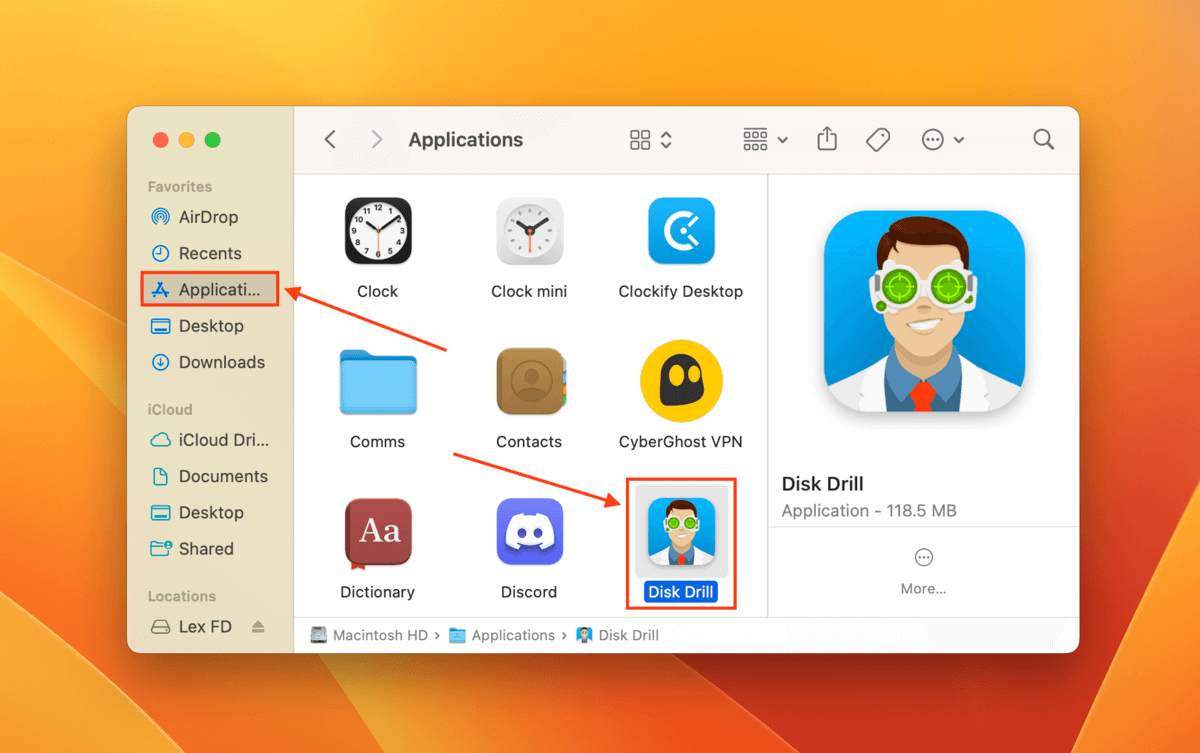Viewport: 1200px width, 753px height.
Task: Click Disk Drill in the path bar
Action: (618, 635)
